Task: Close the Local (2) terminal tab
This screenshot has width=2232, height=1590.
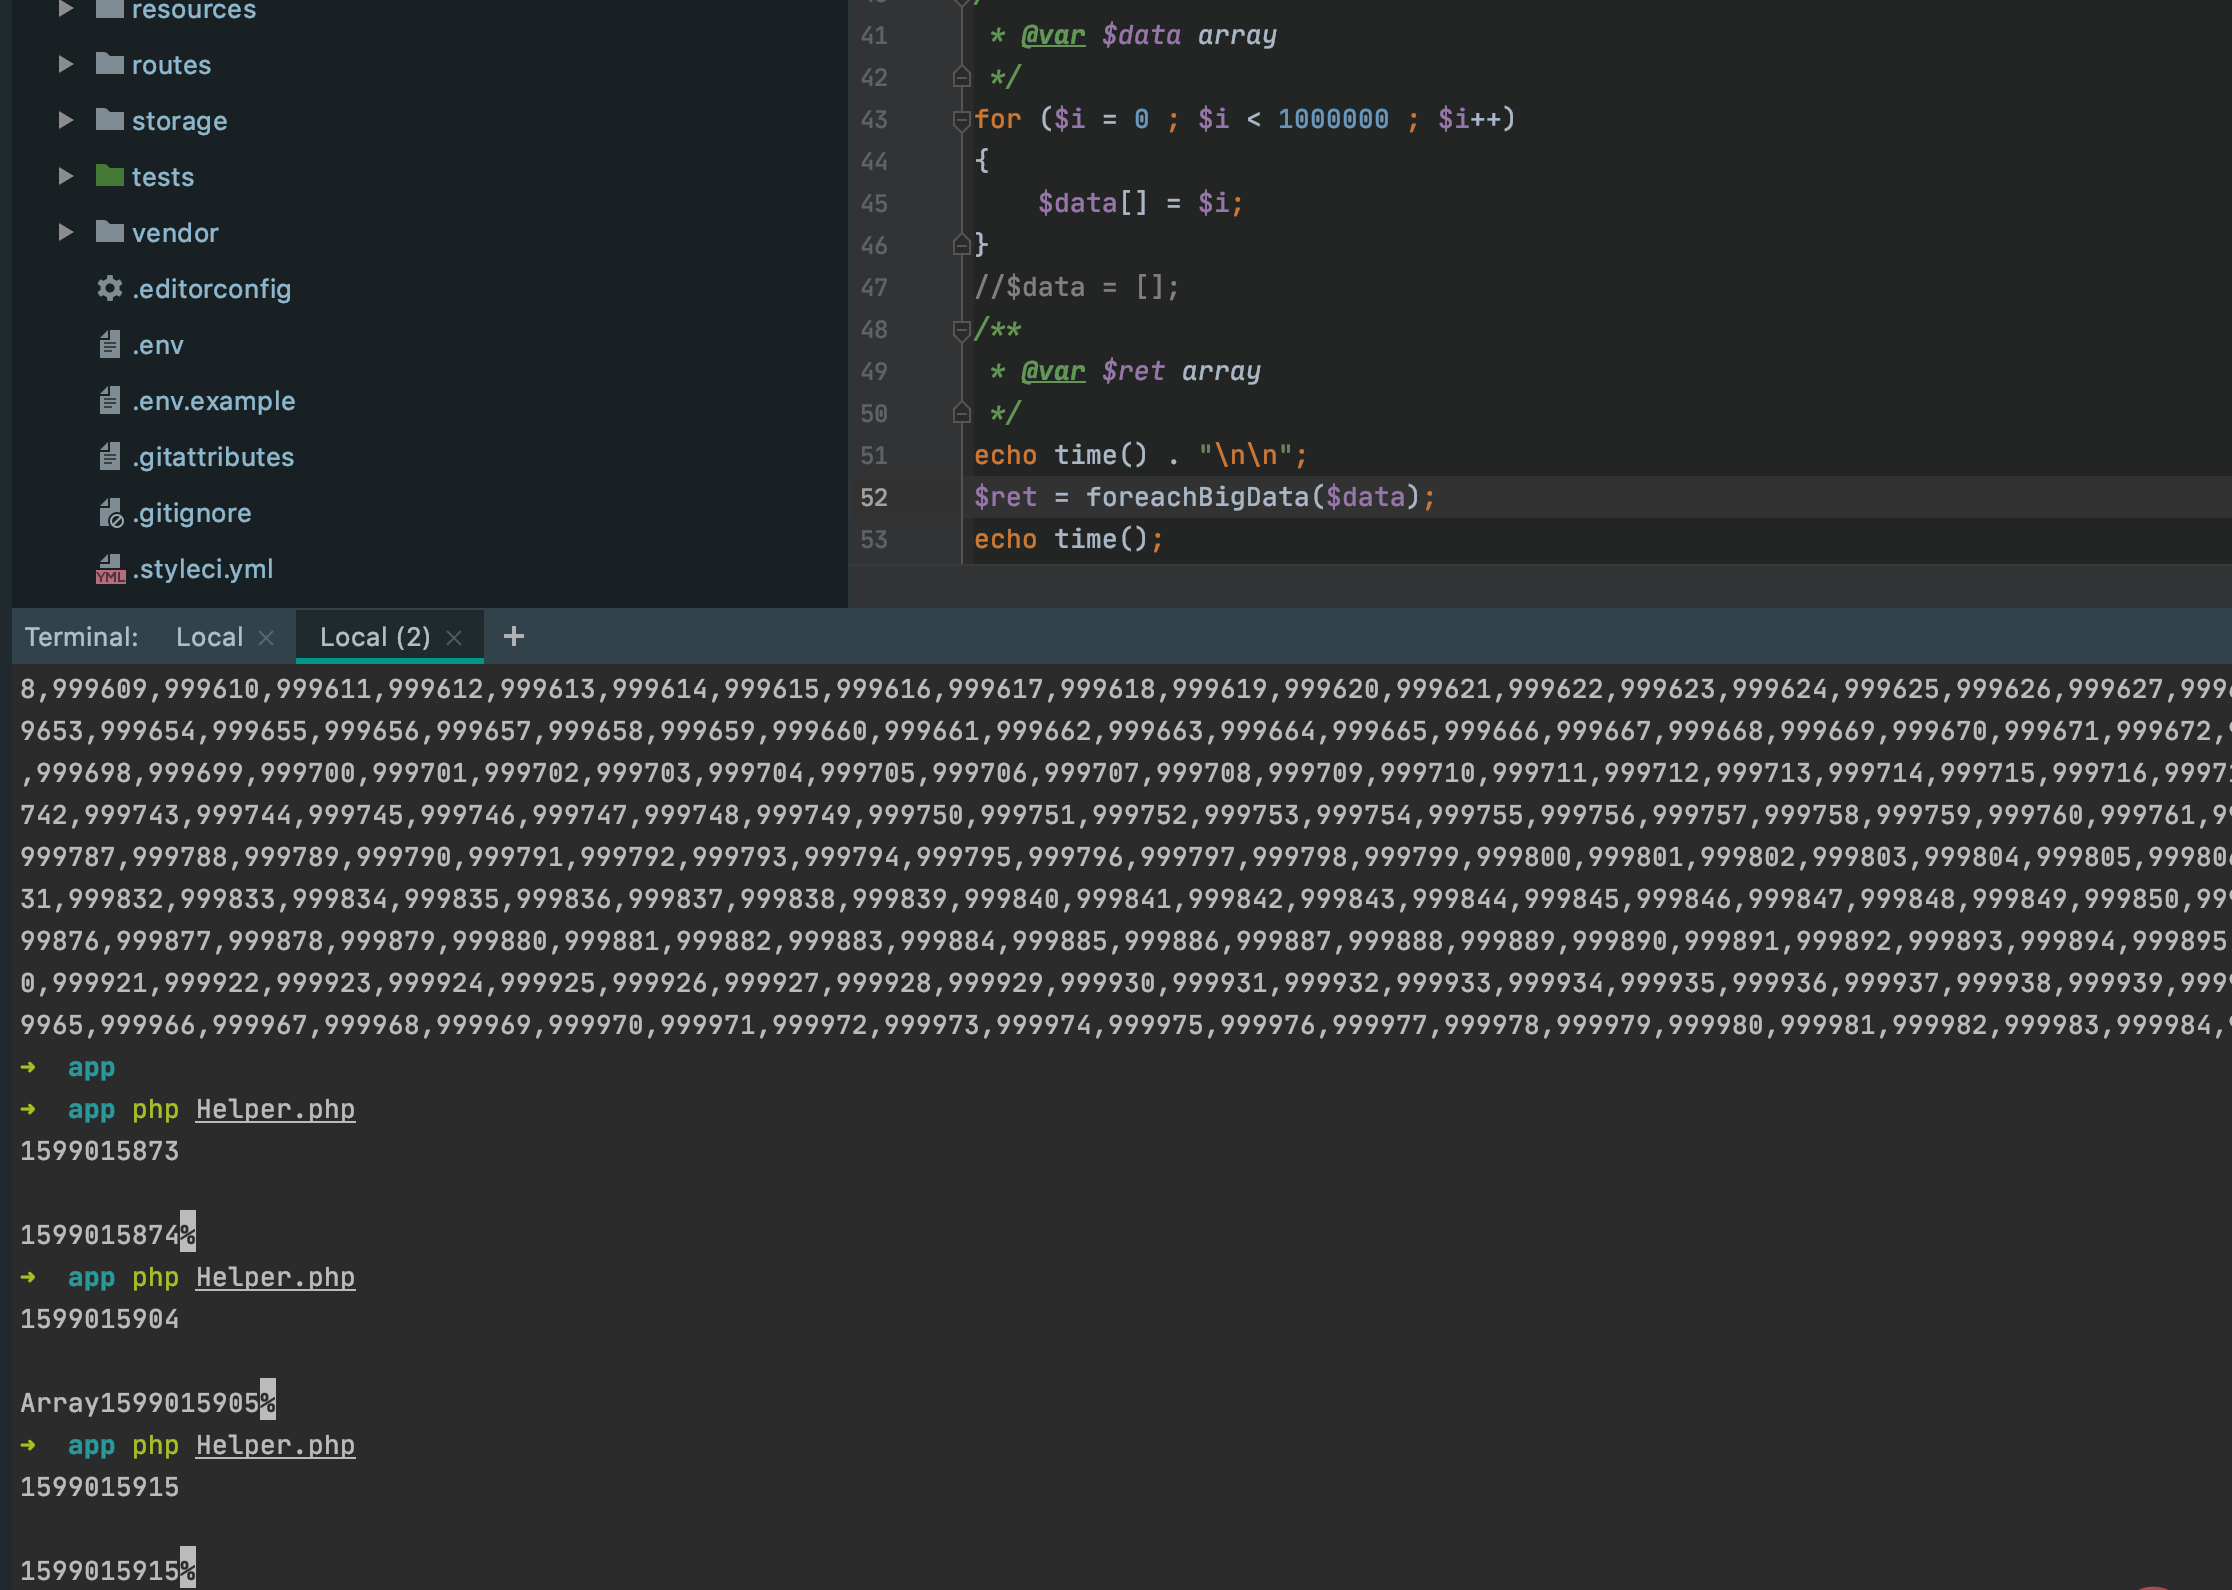Action: click(x=454, y=638)
